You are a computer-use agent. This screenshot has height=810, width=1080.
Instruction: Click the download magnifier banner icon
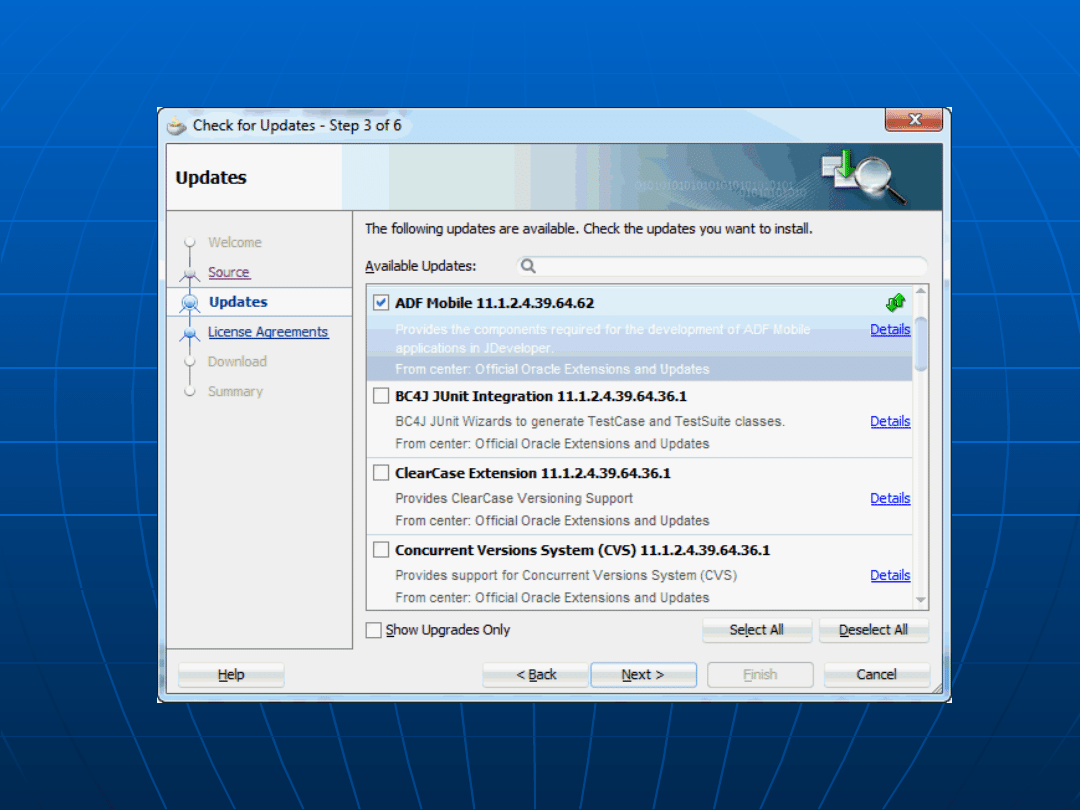point(864,177)
